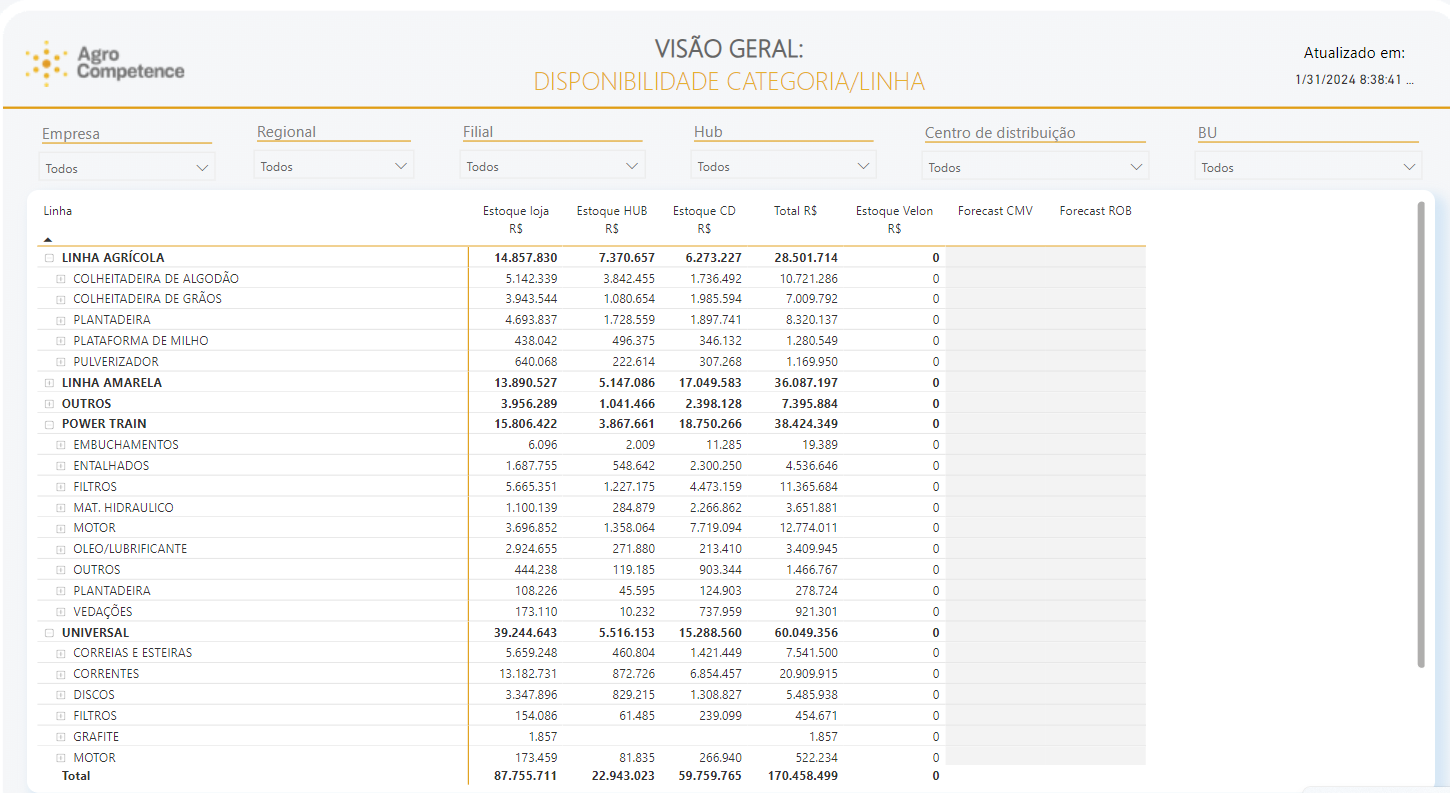The width and height of the screenshot is (1450, 793).
Task: Click the update timestamp 1/31/2024
Action: point(1354,79)
